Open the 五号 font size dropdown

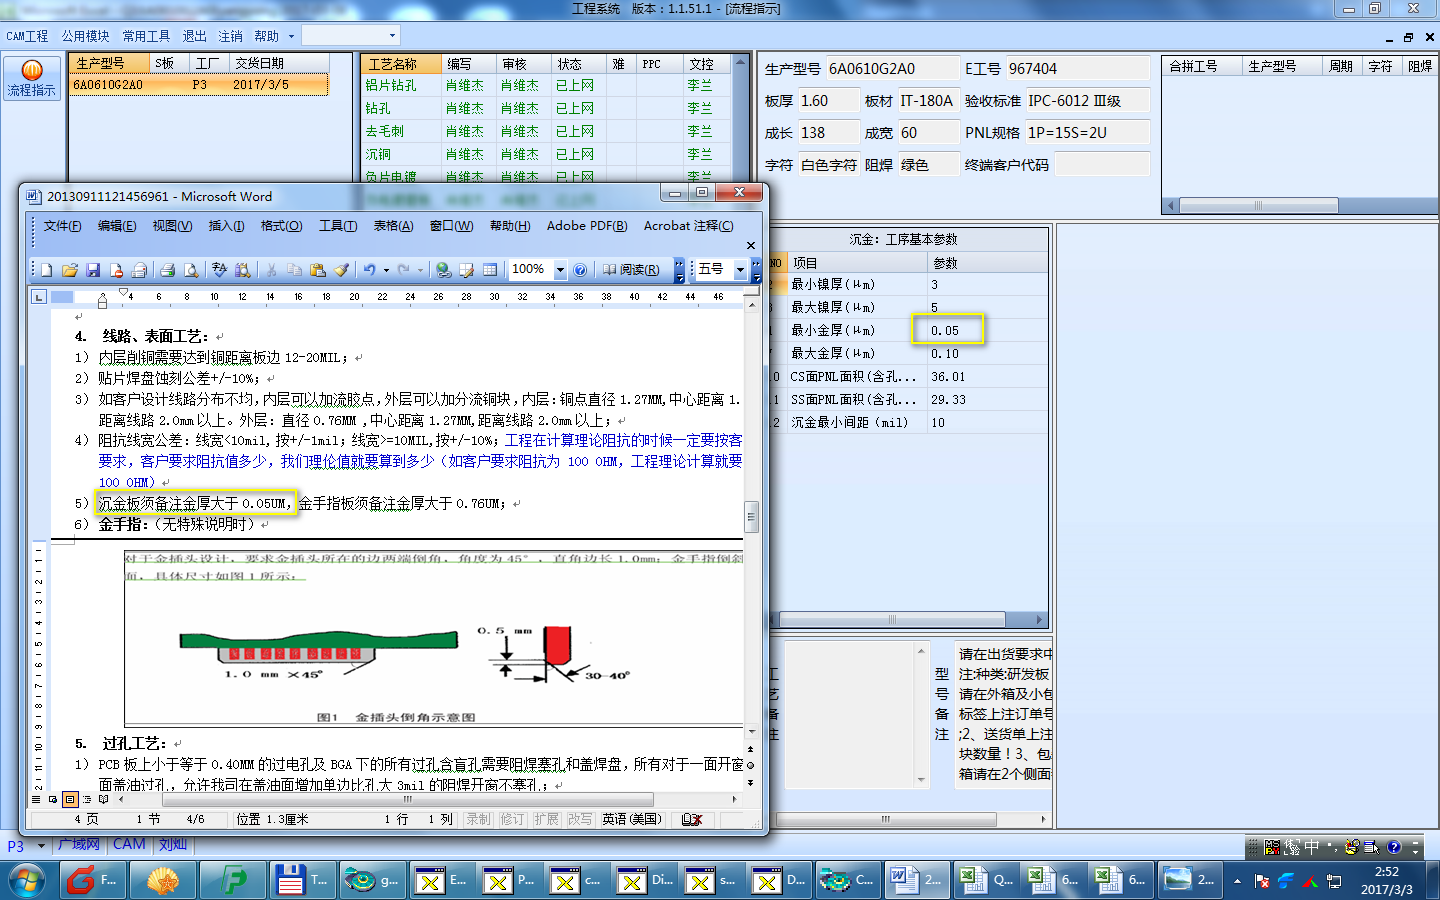740,270
